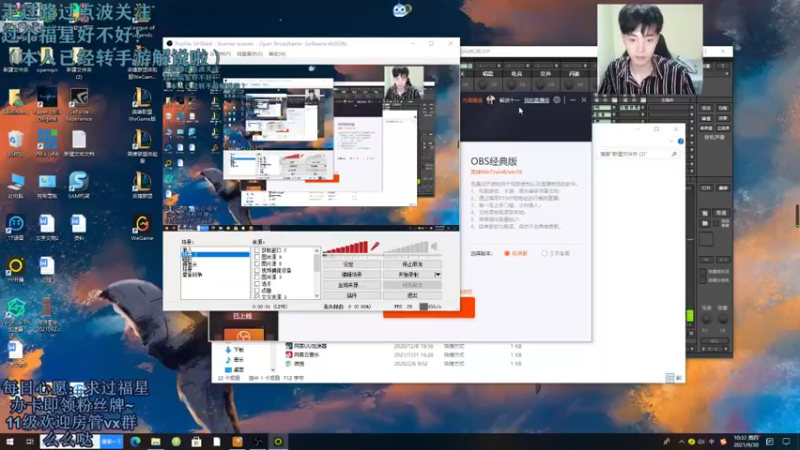Screen dimensions: 800x450
Task: Open 新建文本文档 file on desktop
Action: [x=79, y=143]
